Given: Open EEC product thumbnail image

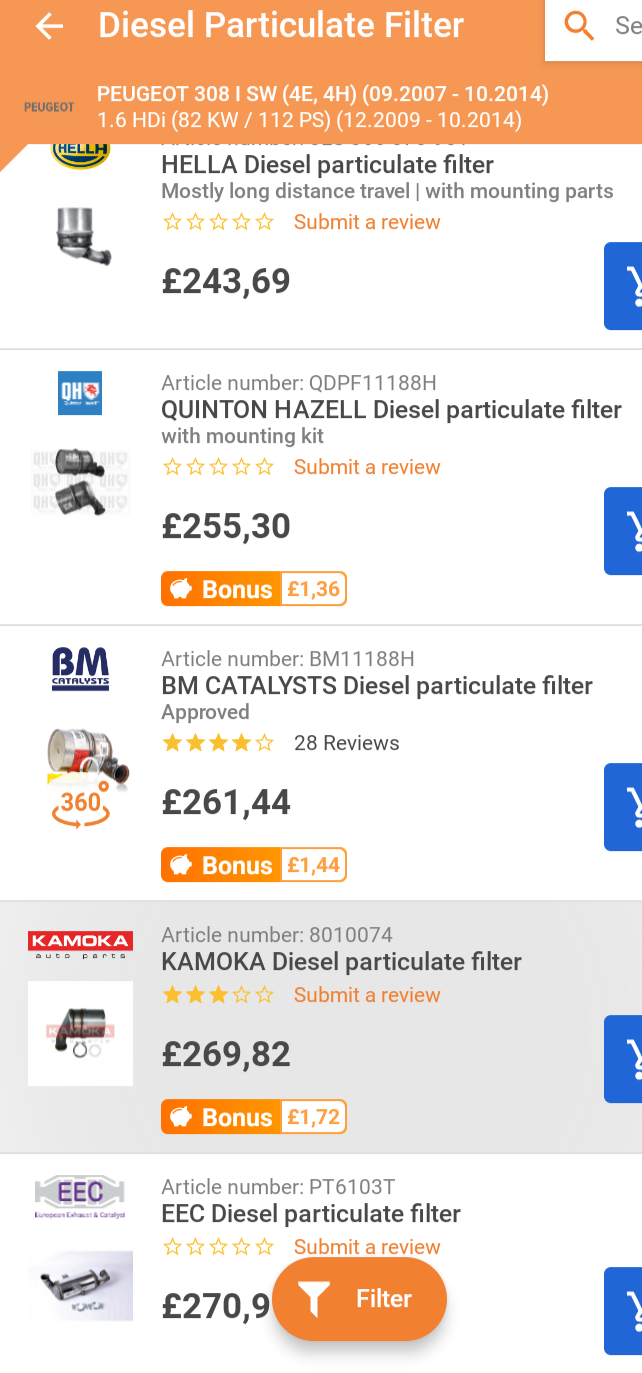Looking at the screenshot, I should [80, 1286].
